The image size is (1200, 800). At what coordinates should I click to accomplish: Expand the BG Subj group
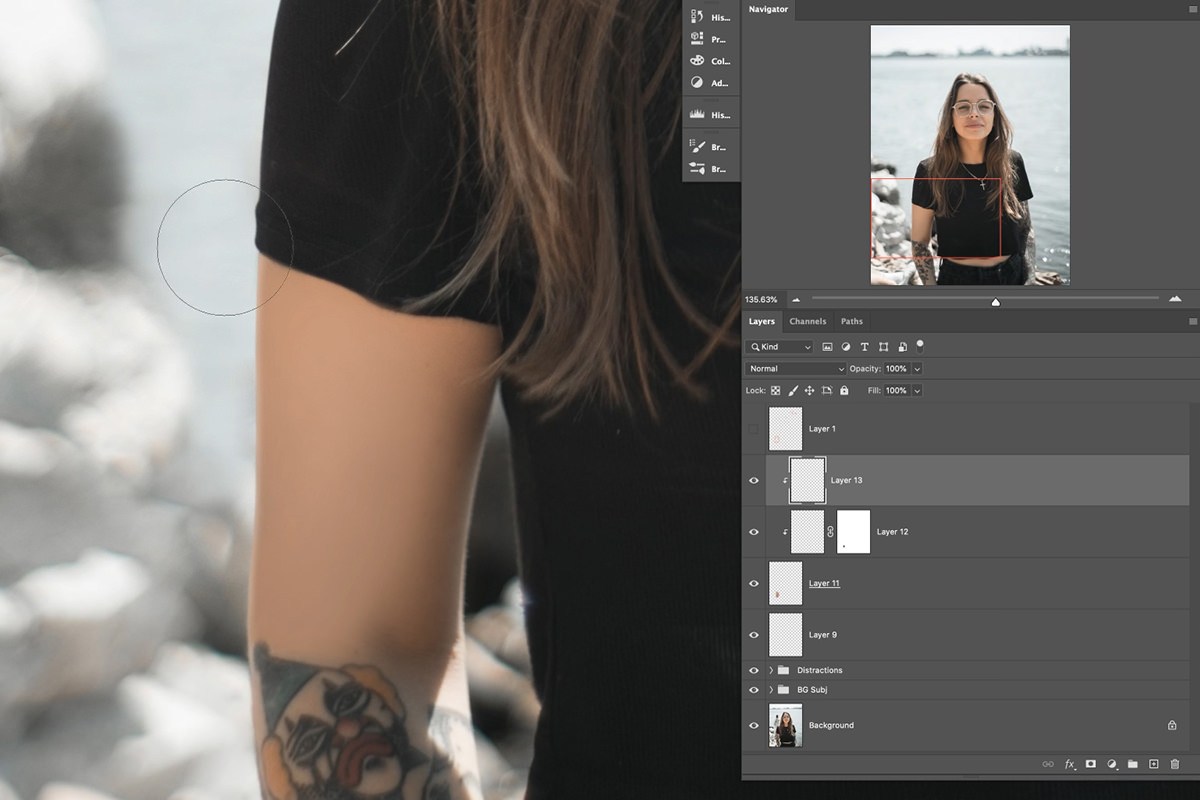[771, 690]
